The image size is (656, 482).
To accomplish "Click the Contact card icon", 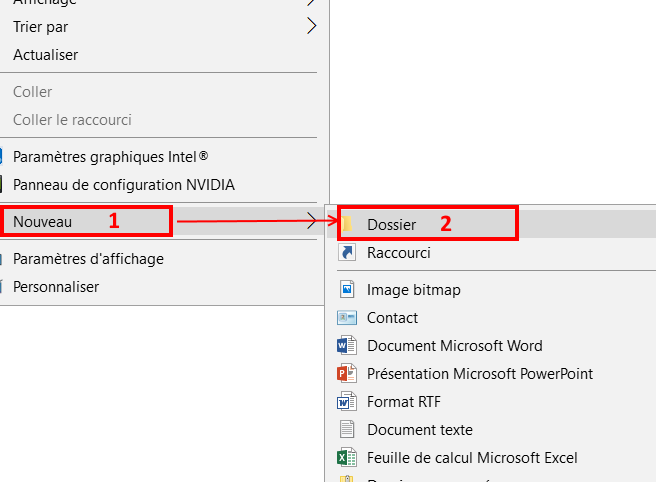I will (347, 318).
